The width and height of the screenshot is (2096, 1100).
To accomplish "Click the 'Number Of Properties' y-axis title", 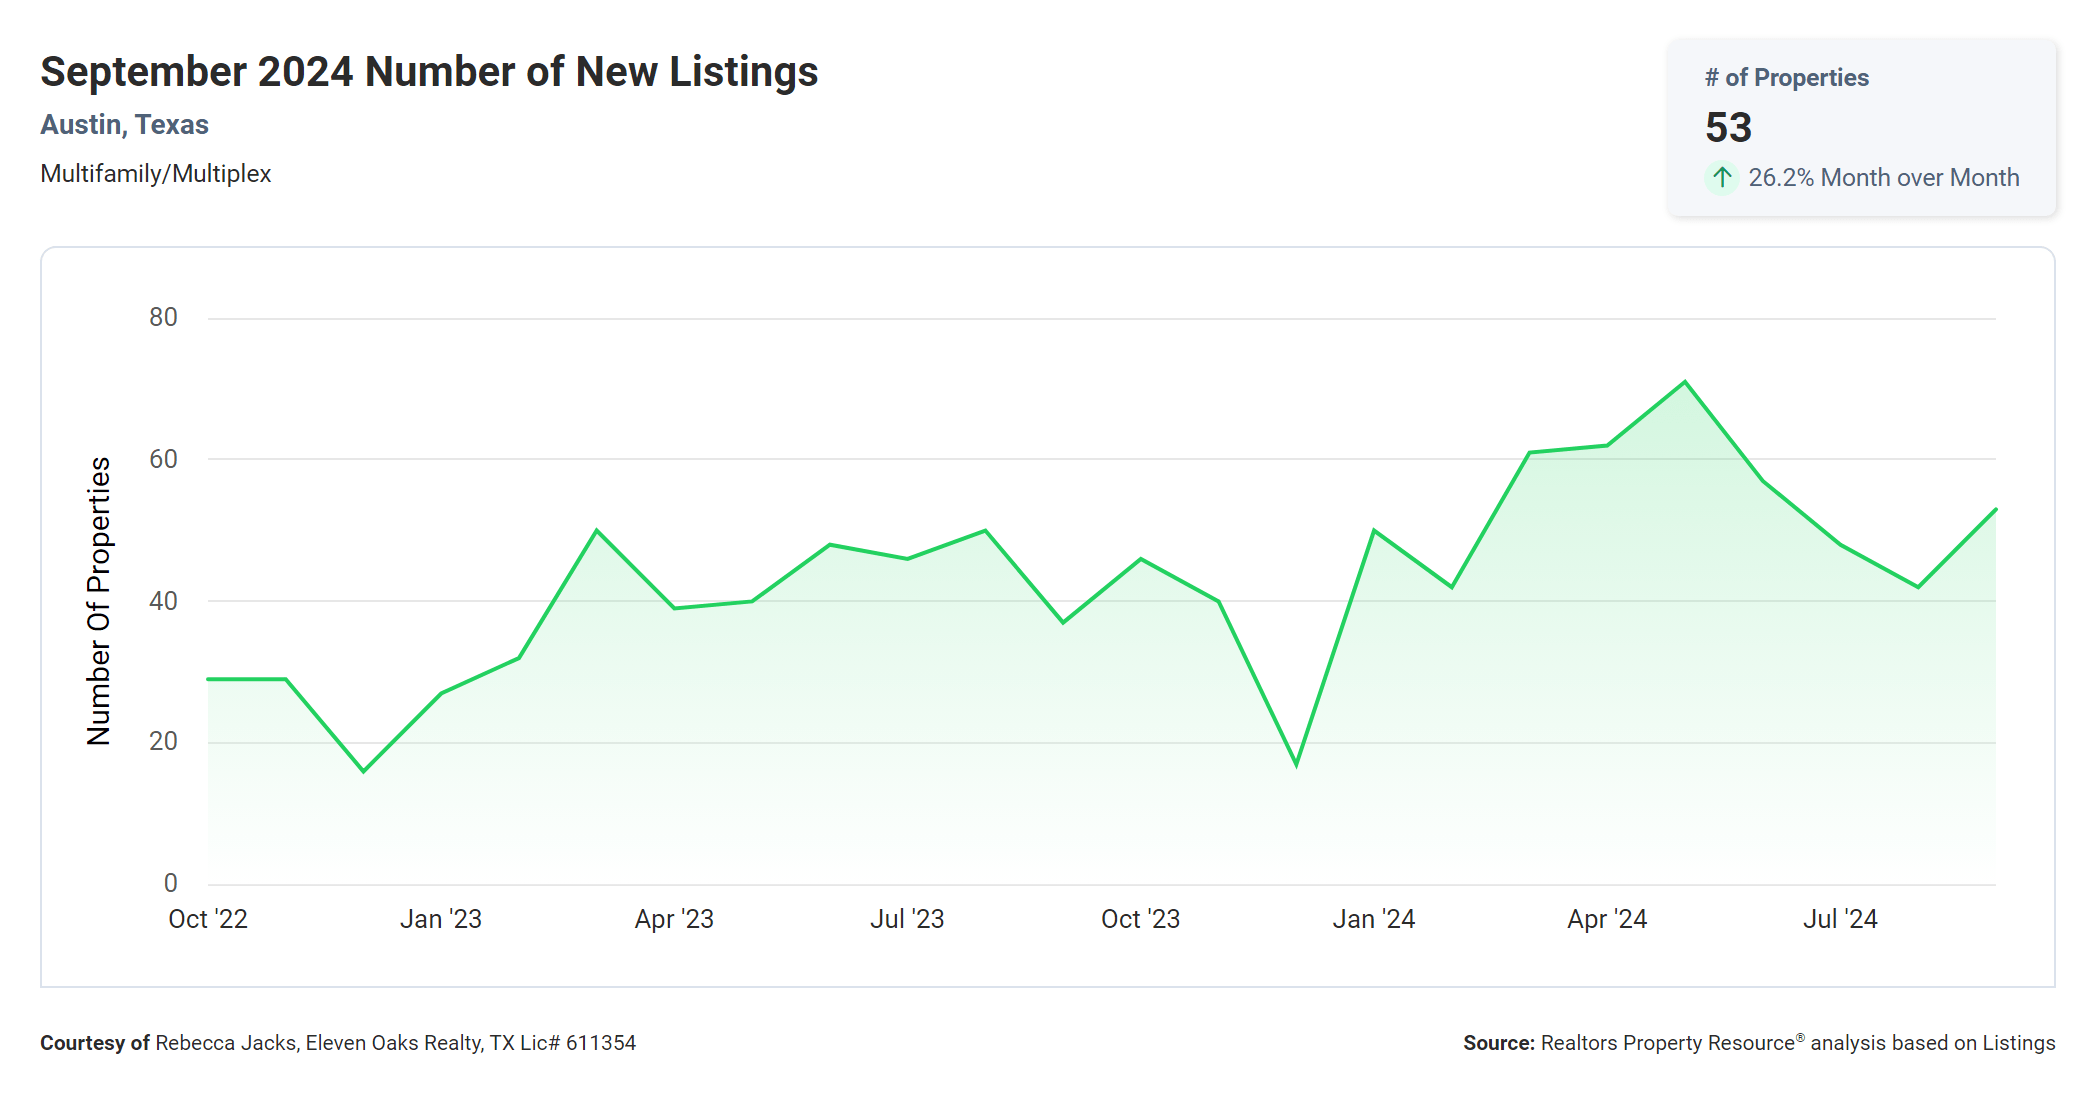I will (x=99, y=601).
